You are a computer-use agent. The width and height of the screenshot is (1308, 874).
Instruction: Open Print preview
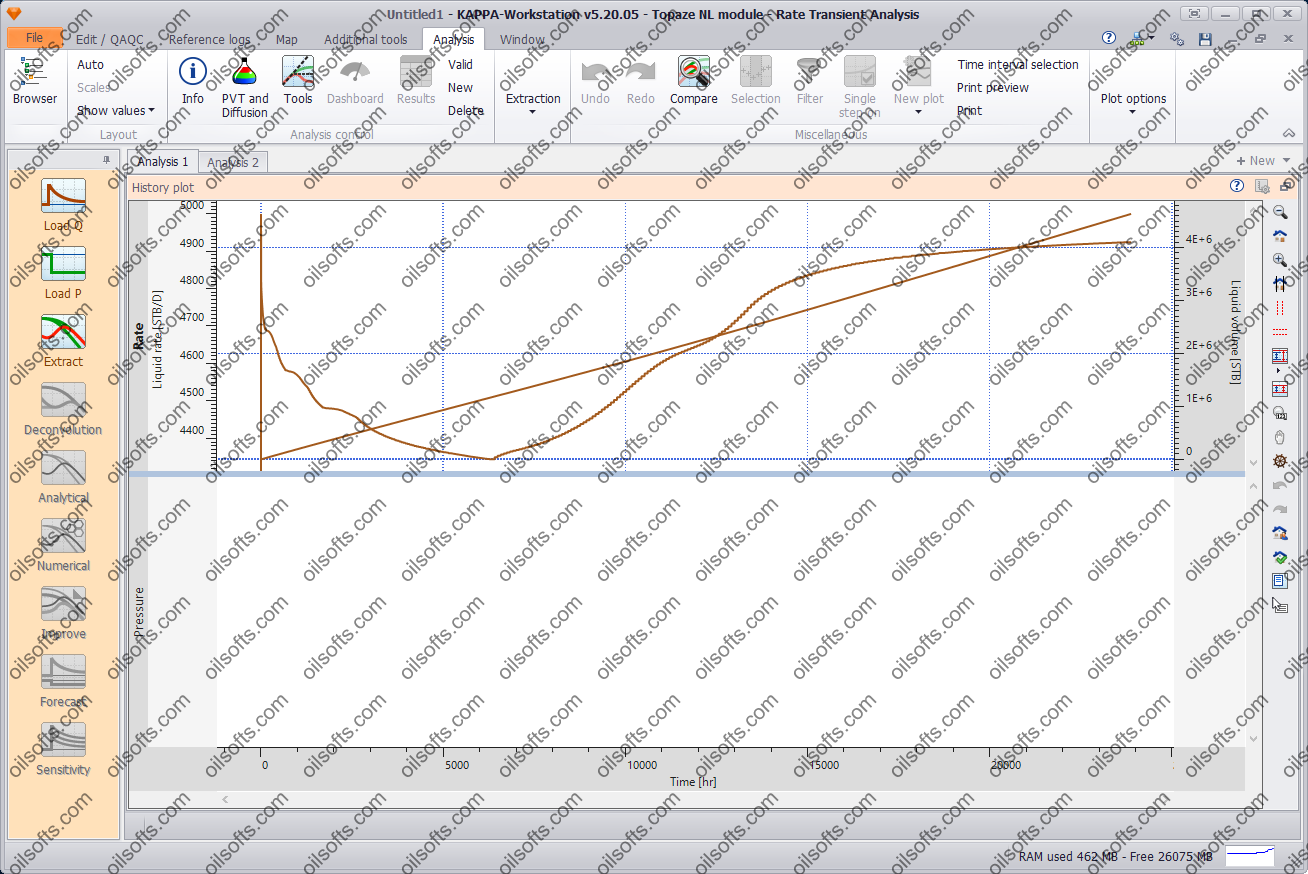993,87
